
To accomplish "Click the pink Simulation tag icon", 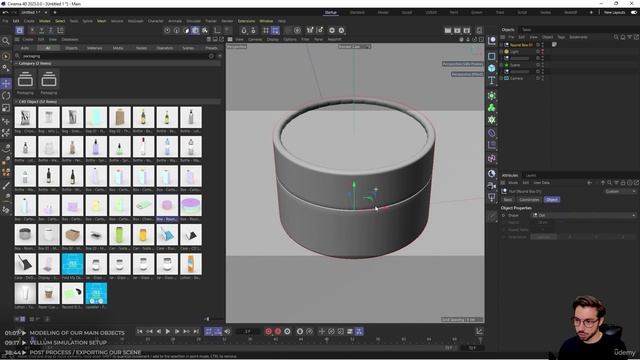I will pos(492,158).
